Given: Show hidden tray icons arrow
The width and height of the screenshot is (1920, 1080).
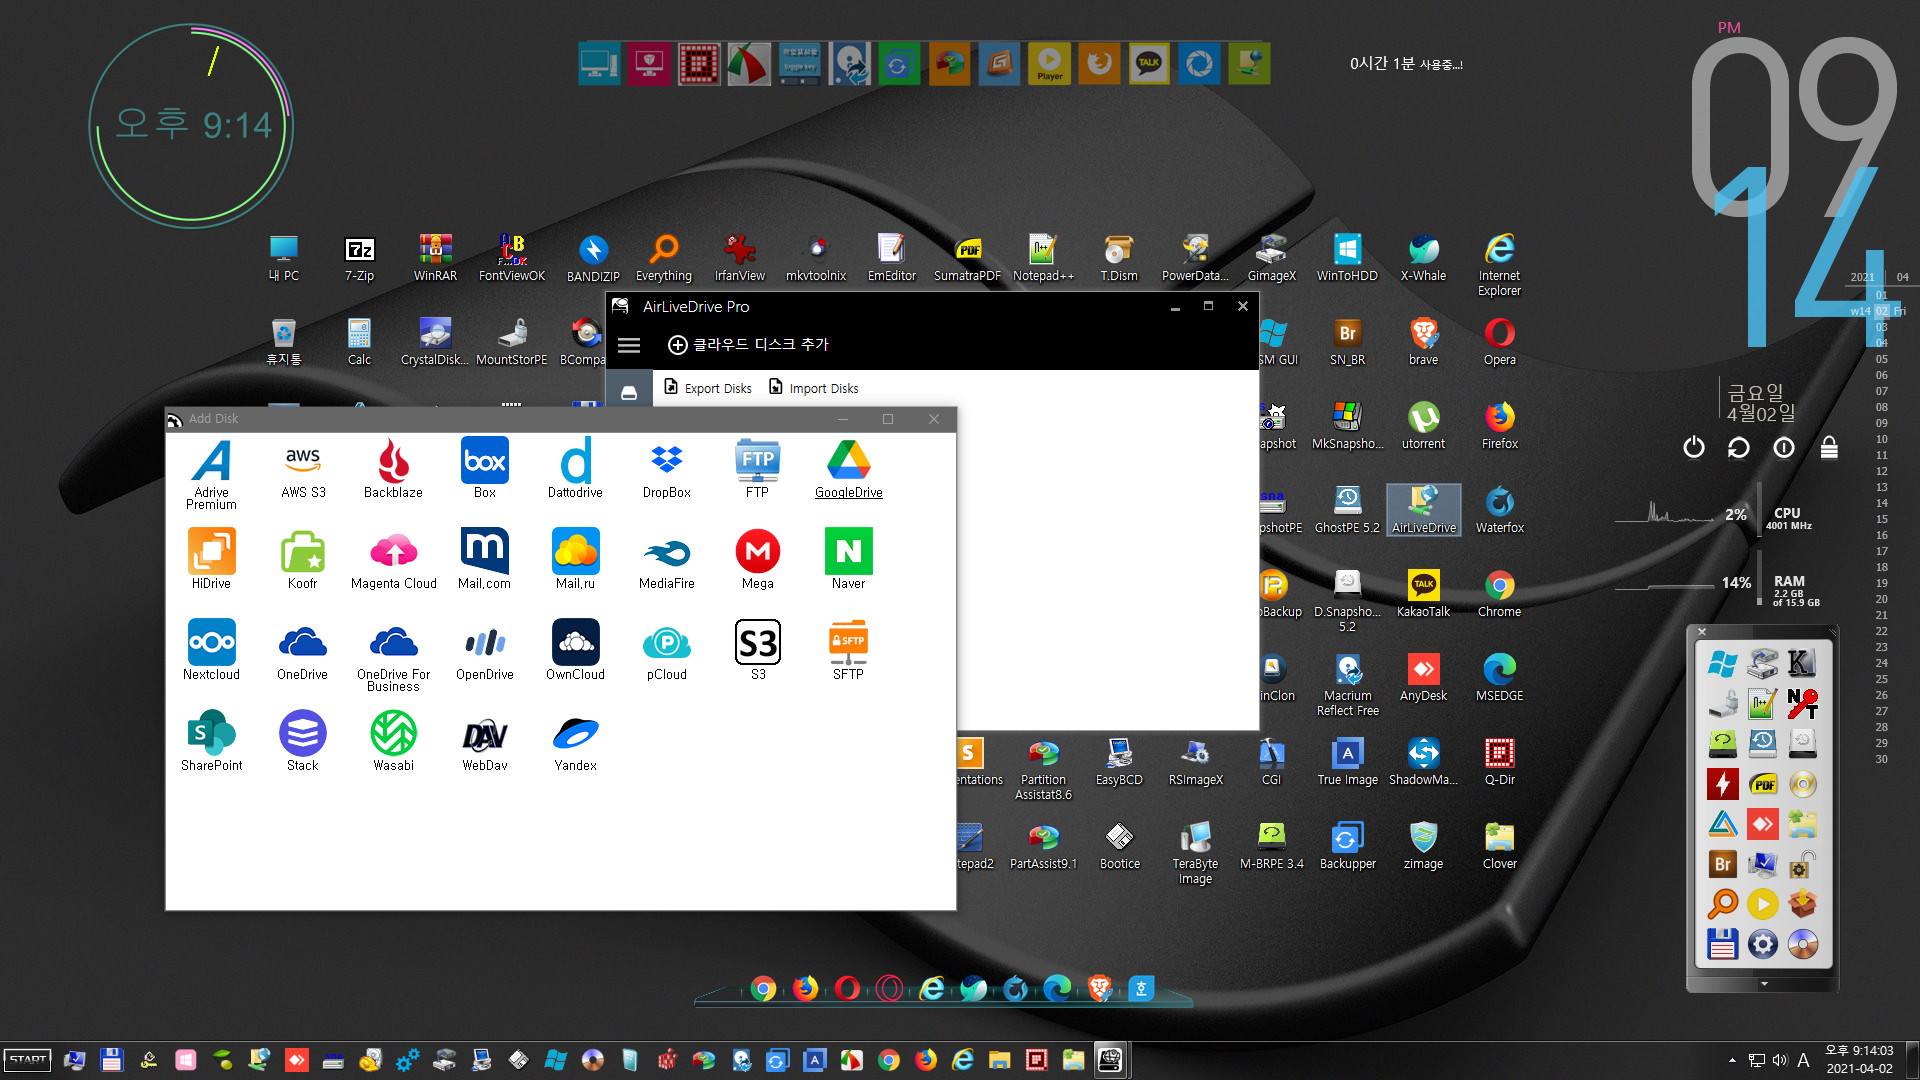Looking at the screenshot, I should click(1732, 1060).
